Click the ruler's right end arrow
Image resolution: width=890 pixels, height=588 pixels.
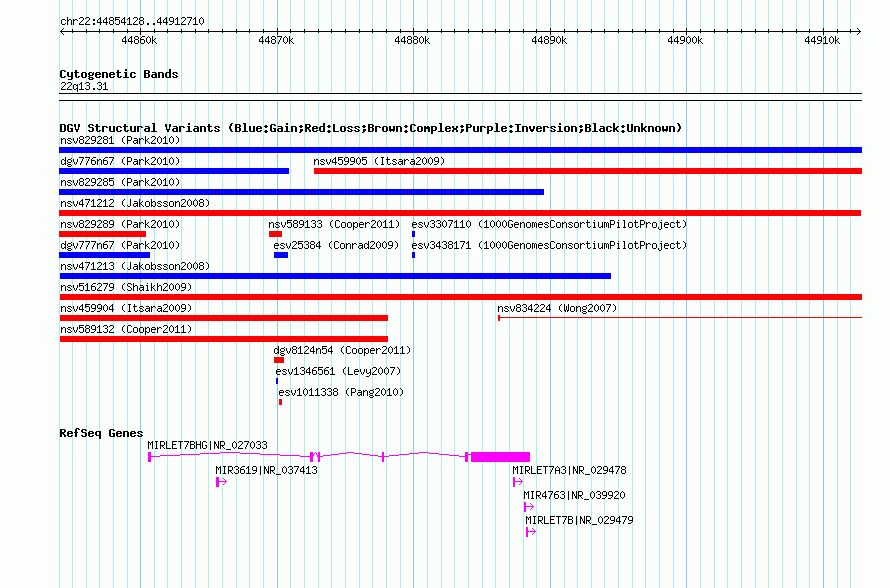(859, 31)
